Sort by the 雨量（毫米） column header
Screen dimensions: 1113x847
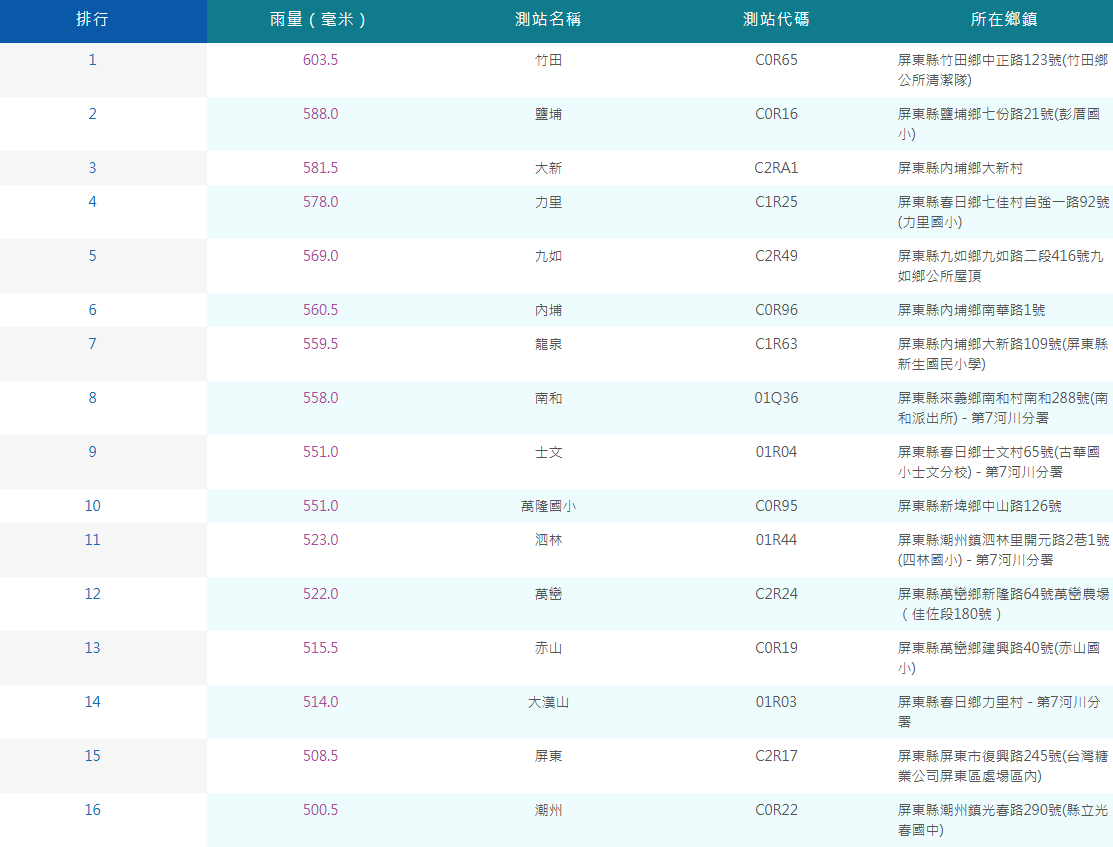[x=320, y=19]
